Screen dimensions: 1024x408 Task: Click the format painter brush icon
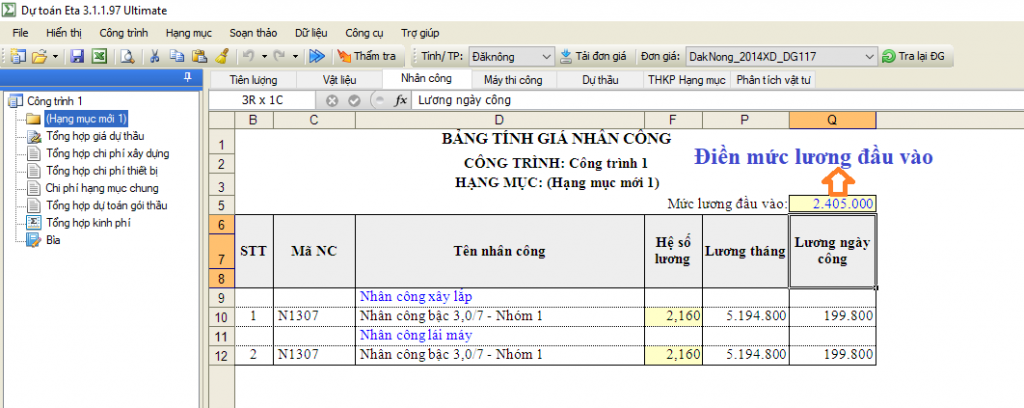point(221,57)
